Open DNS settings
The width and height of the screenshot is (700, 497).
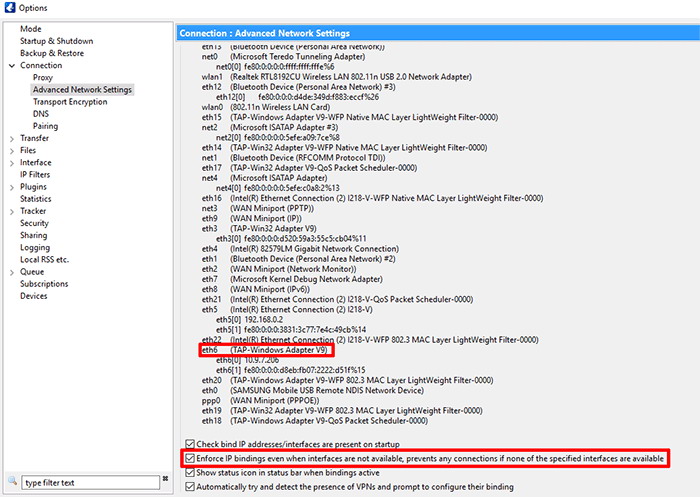pos(41,113)
